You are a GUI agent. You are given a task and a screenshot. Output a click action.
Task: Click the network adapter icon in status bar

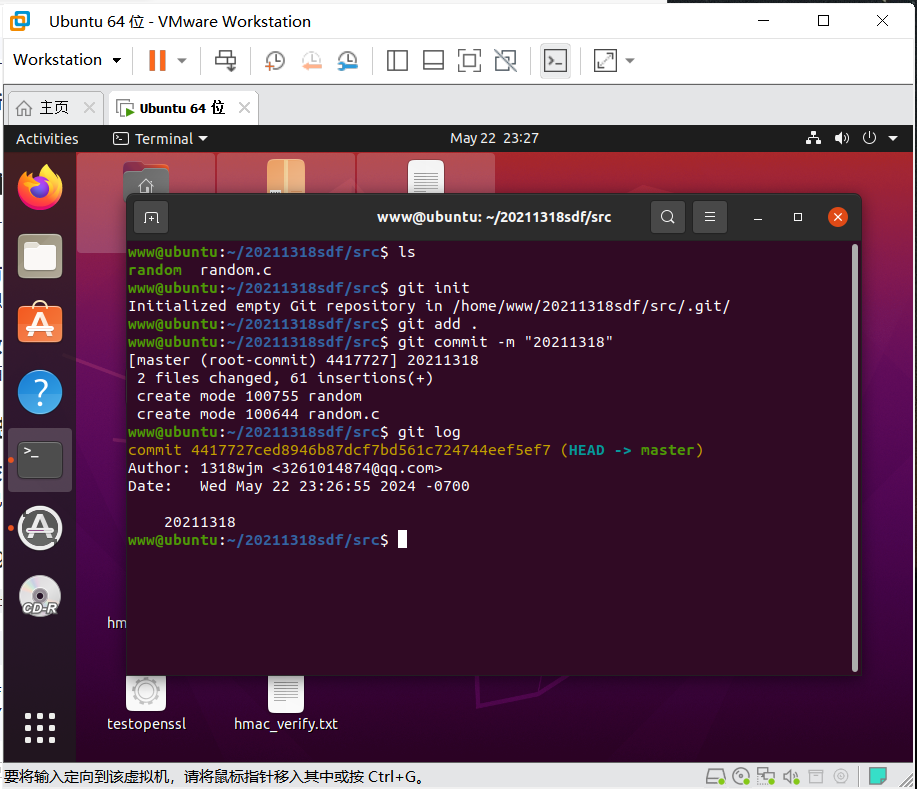point(766,777)
